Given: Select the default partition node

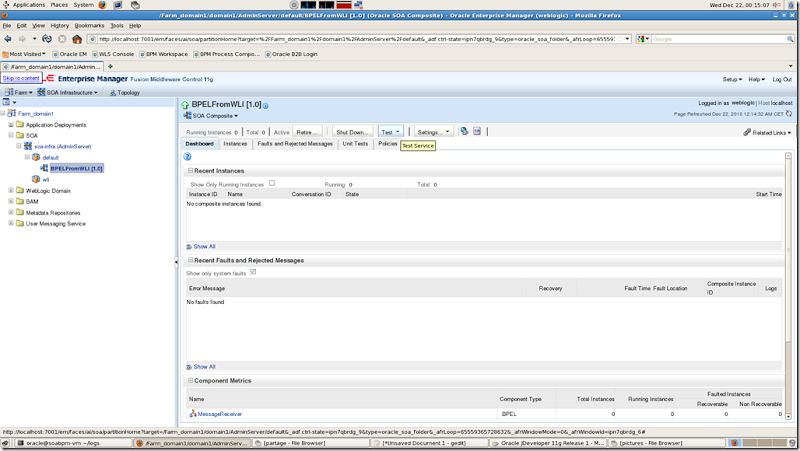Looking at the screenshot, I should tap(51, 158).
